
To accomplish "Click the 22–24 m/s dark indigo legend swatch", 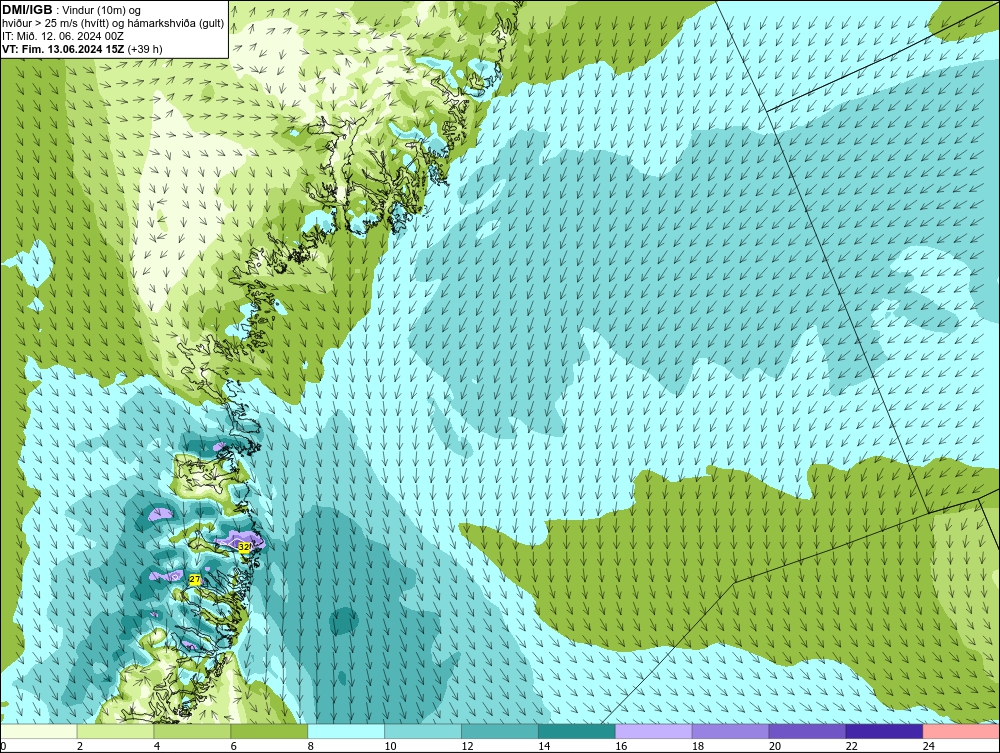I will [884, 731].
